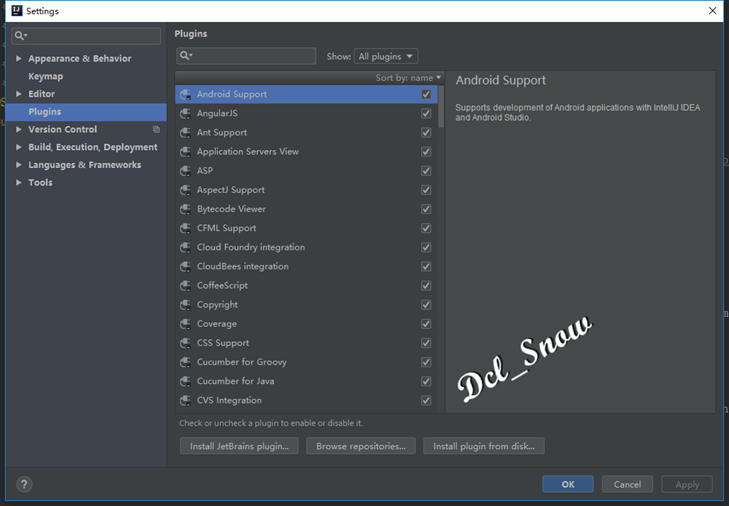
Task: Expand the Version Control arrow
Action: (19, 129)
